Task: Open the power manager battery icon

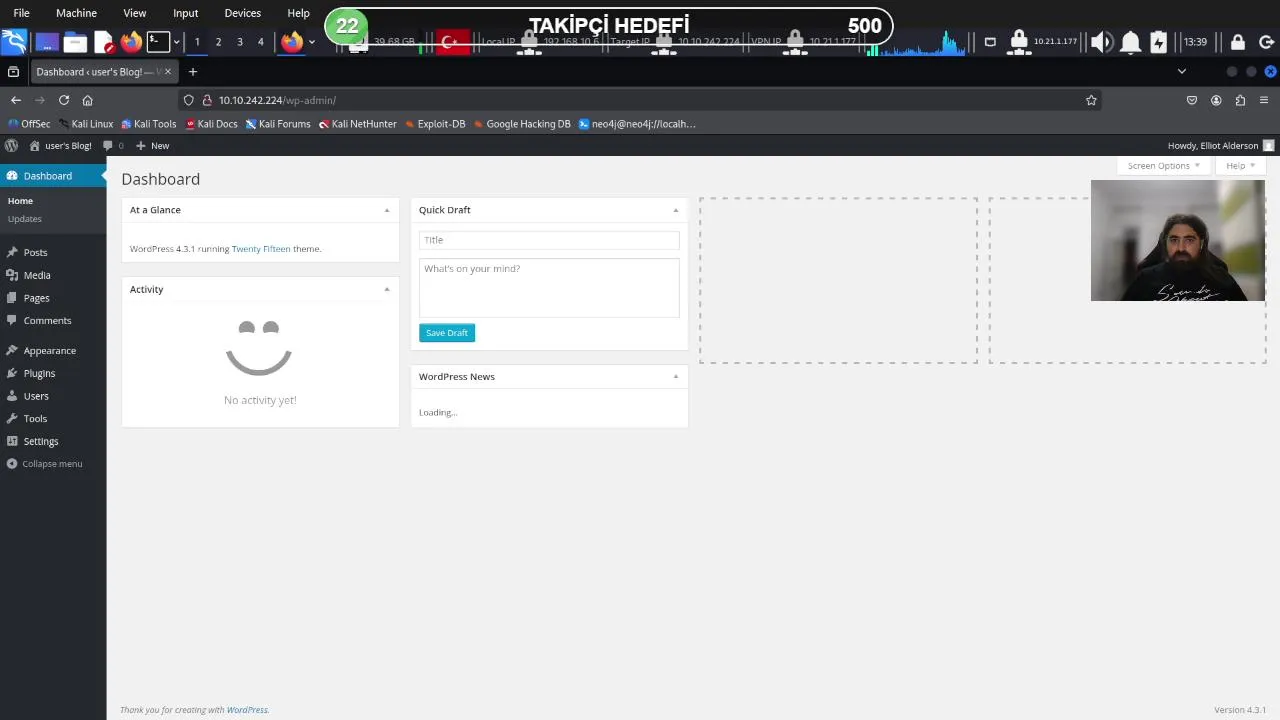Action: (x=1158, y=42)
